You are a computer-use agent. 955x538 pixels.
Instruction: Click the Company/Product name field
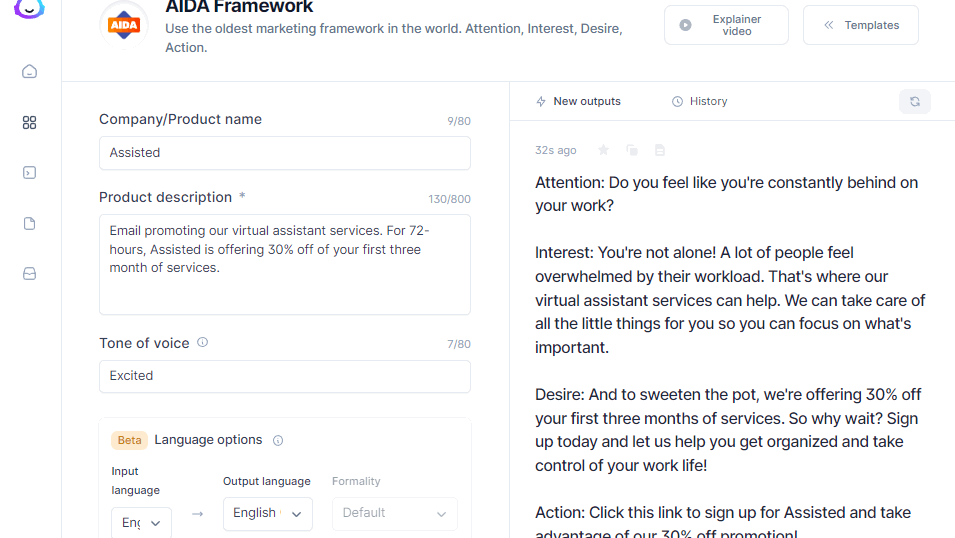click(284, 153)
